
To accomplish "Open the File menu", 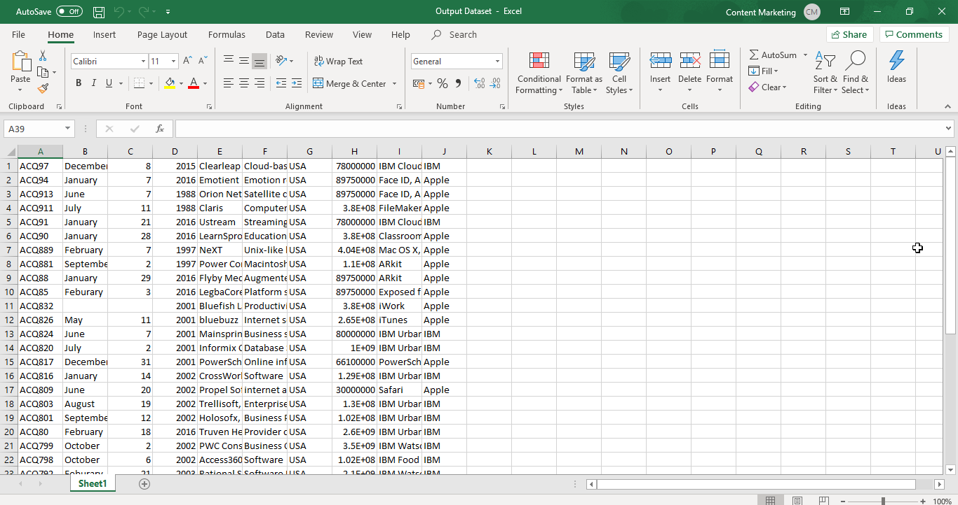I will pyautogui.click(x=18, y=35).
